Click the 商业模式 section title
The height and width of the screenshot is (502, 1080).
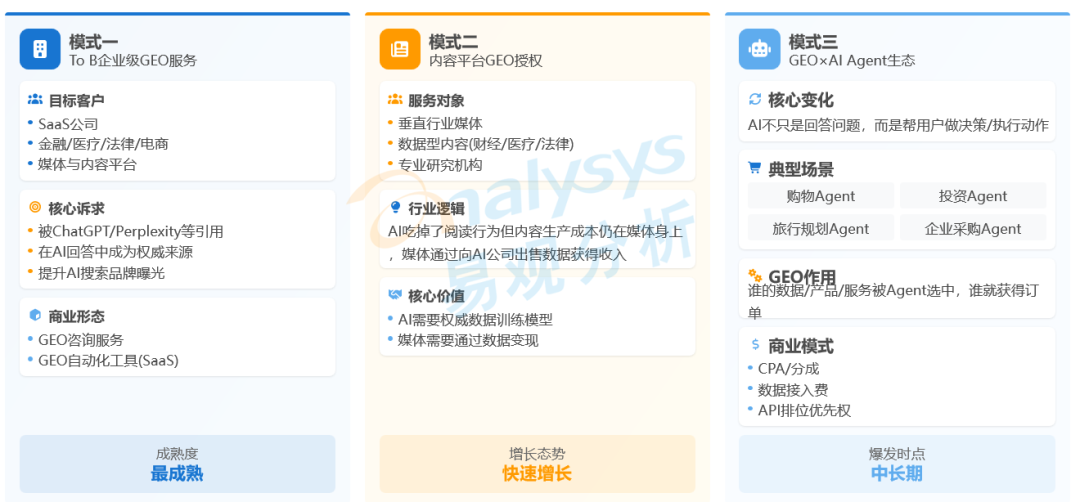[801, 345]
